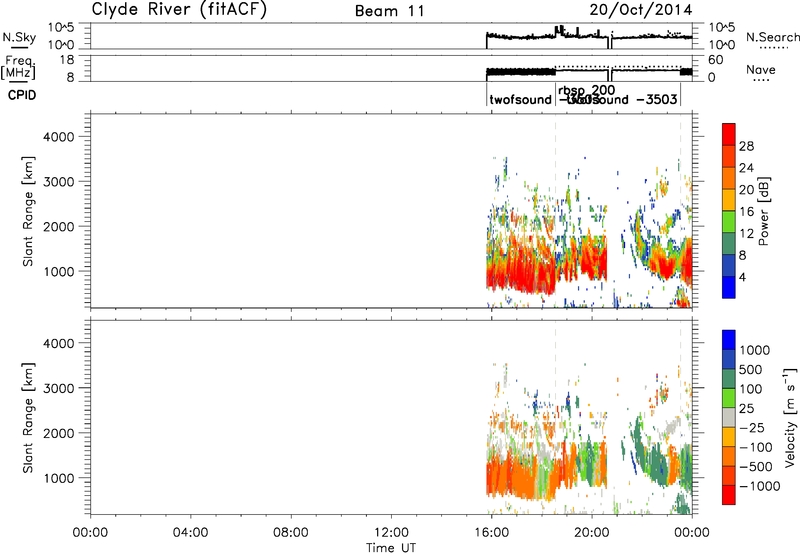Click the "4" label on the Power colorbar

point(743,277)
